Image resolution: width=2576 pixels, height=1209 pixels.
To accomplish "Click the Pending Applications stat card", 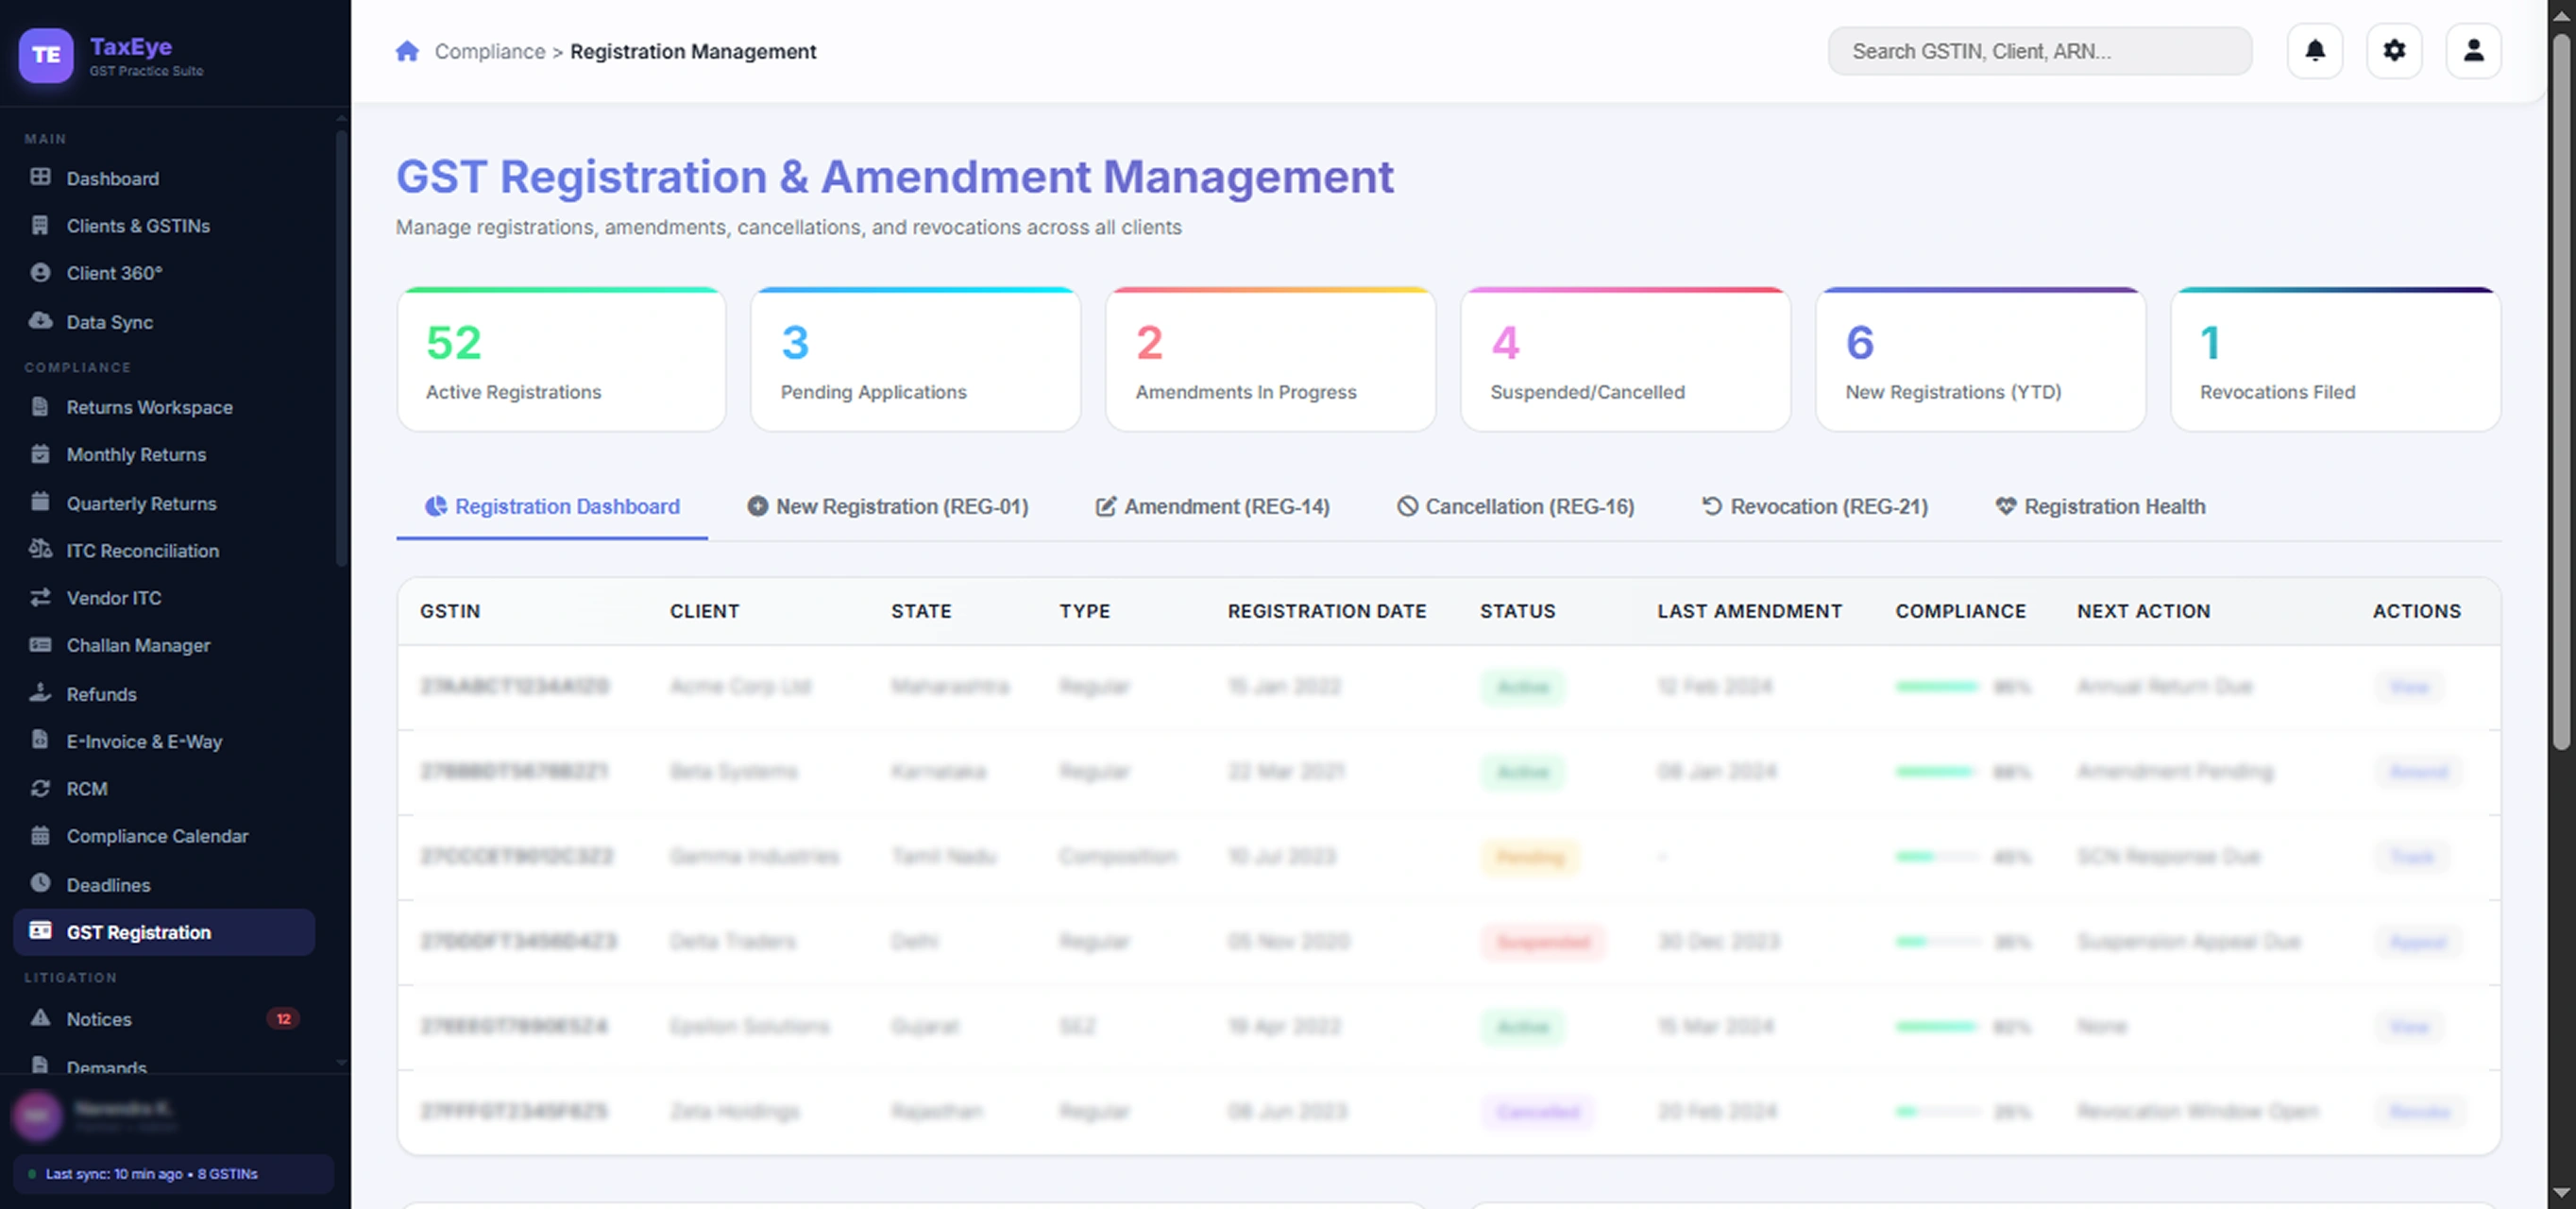I will tap(915, 360).
